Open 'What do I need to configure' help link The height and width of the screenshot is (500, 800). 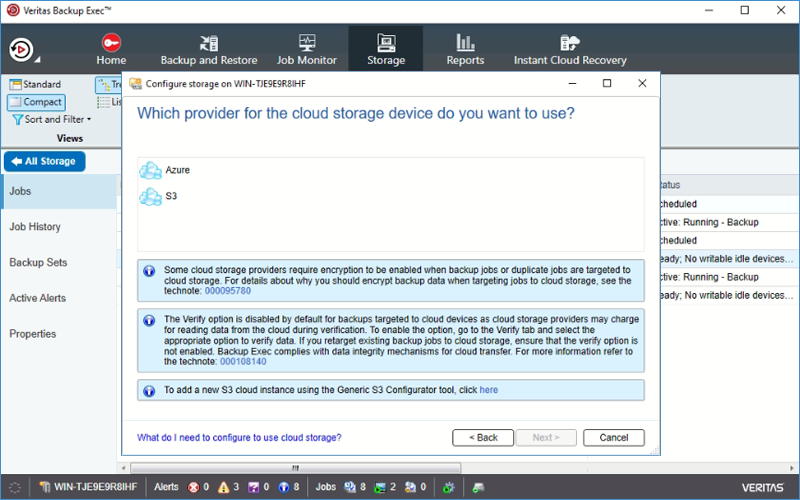[239, 438]
